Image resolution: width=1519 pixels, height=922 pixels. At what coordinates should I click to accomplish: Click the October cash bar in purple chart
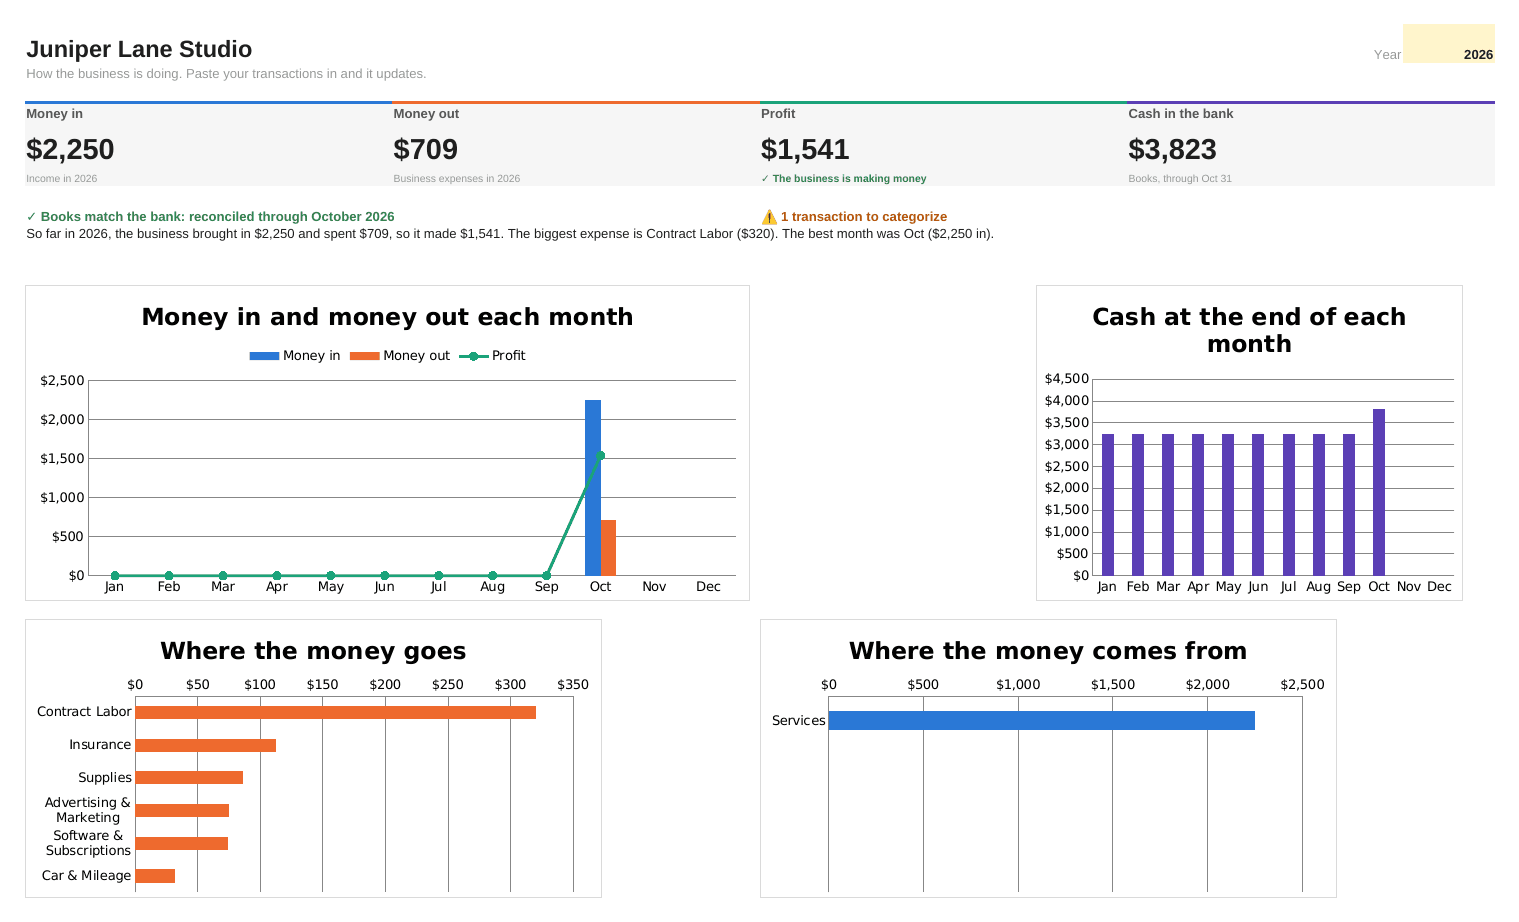coord(1379,492)
